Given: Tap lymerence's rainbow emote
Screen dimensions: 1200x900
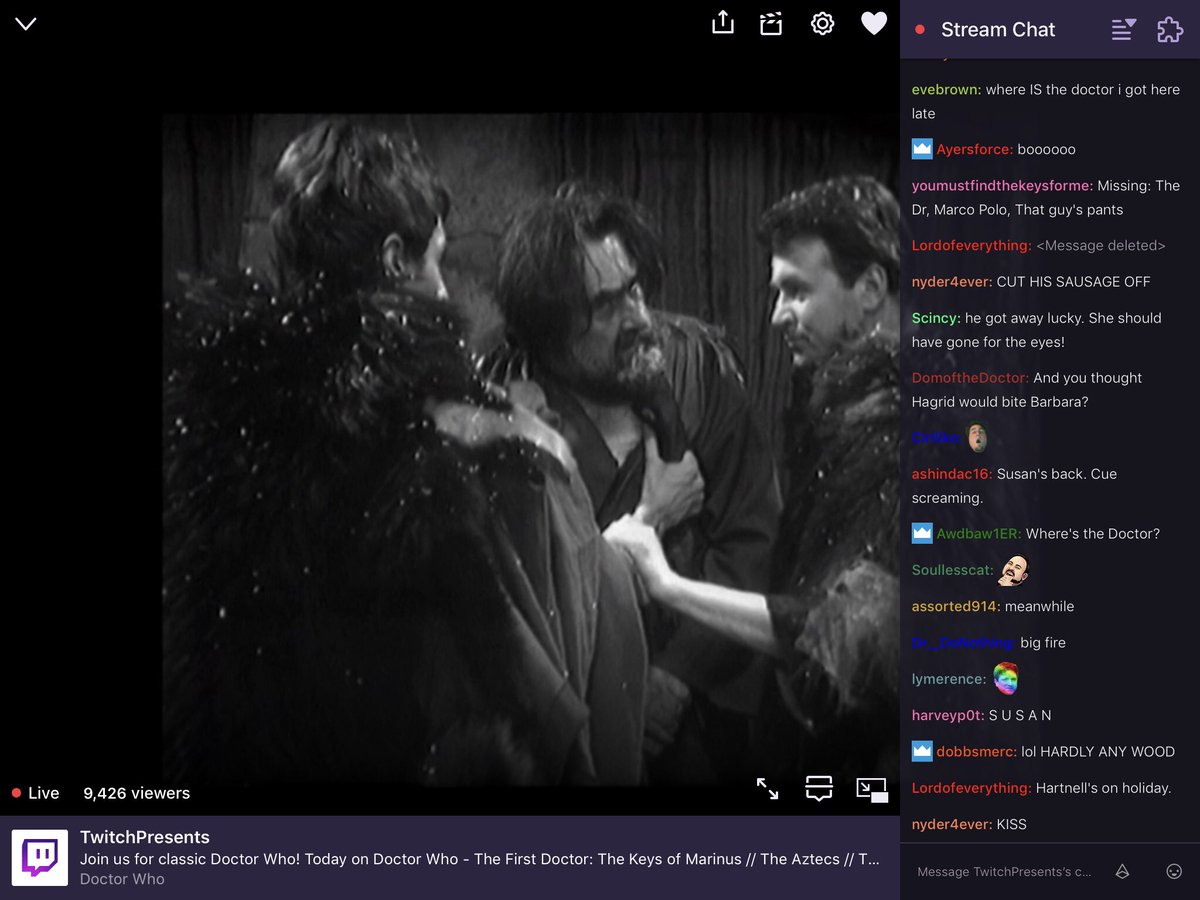Looking at the screenshot, I should tap(1005, 679).
